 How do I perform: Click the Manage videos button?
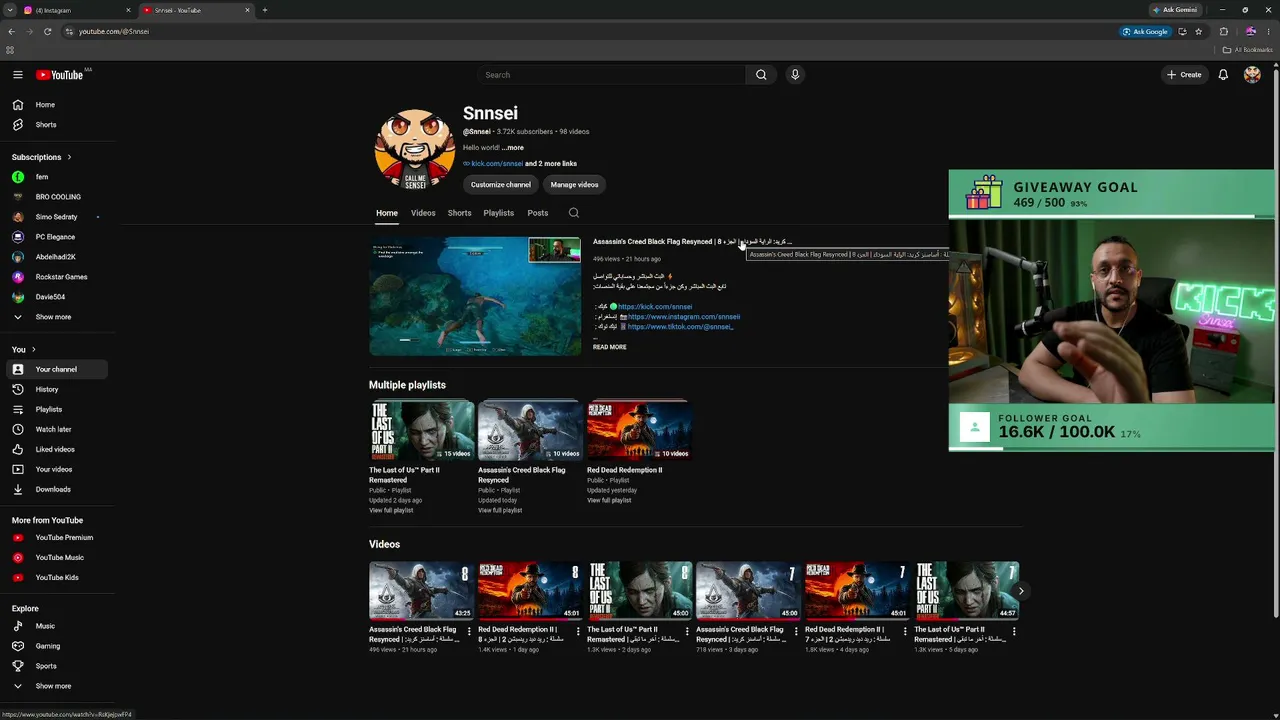(x=574, y=185)
